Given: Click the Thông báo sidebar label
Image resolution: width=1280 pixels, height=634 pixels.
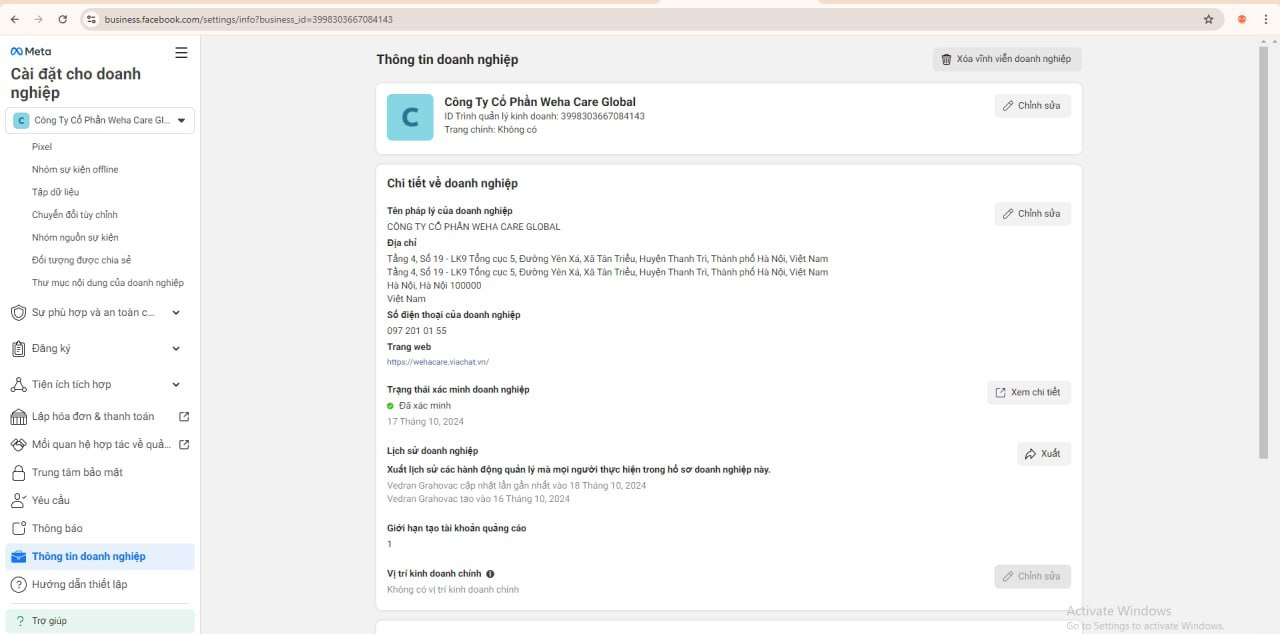Looking at the screenshot, I should click(57, 529).
